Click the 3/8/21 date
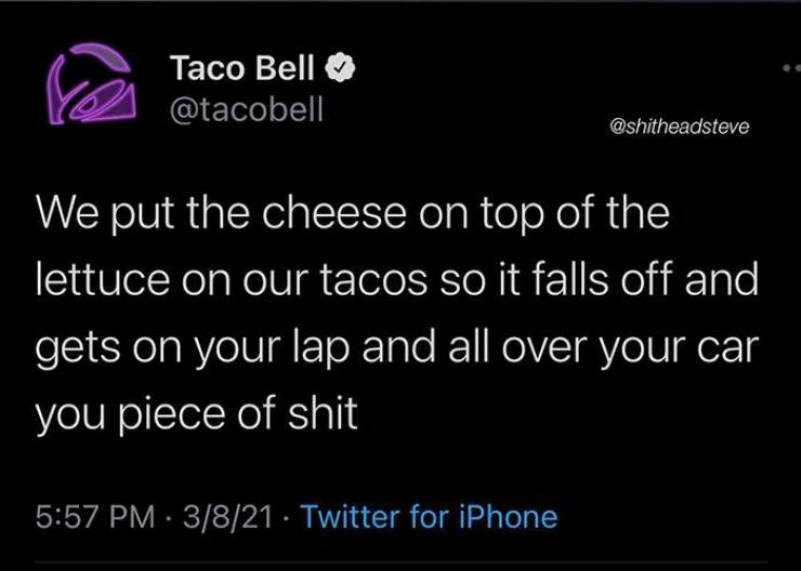801x571 pixels. coord(227,516)
